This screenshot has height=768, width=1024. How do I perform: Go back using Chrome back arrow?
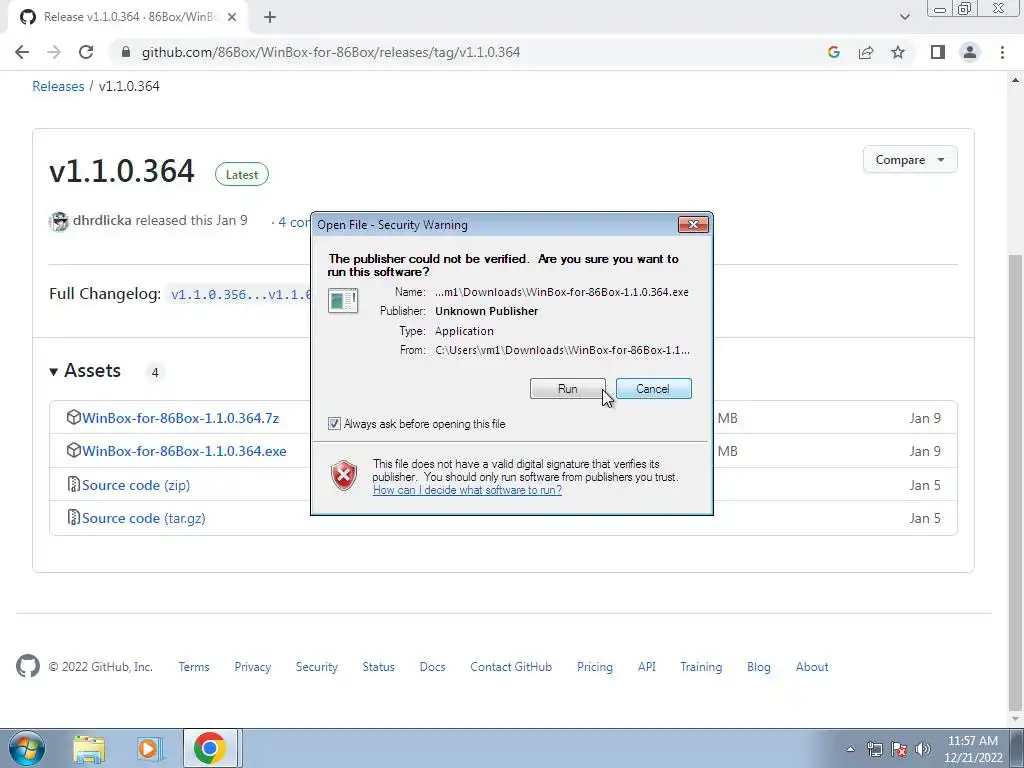[x=22, y=52]
